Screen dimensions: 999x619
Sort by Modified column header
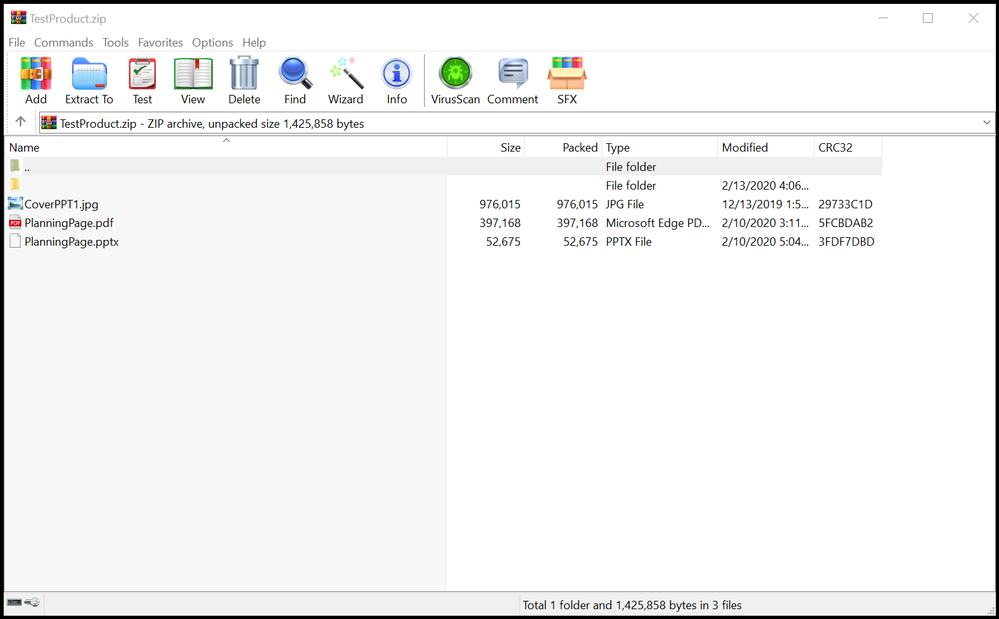[745, 148]
